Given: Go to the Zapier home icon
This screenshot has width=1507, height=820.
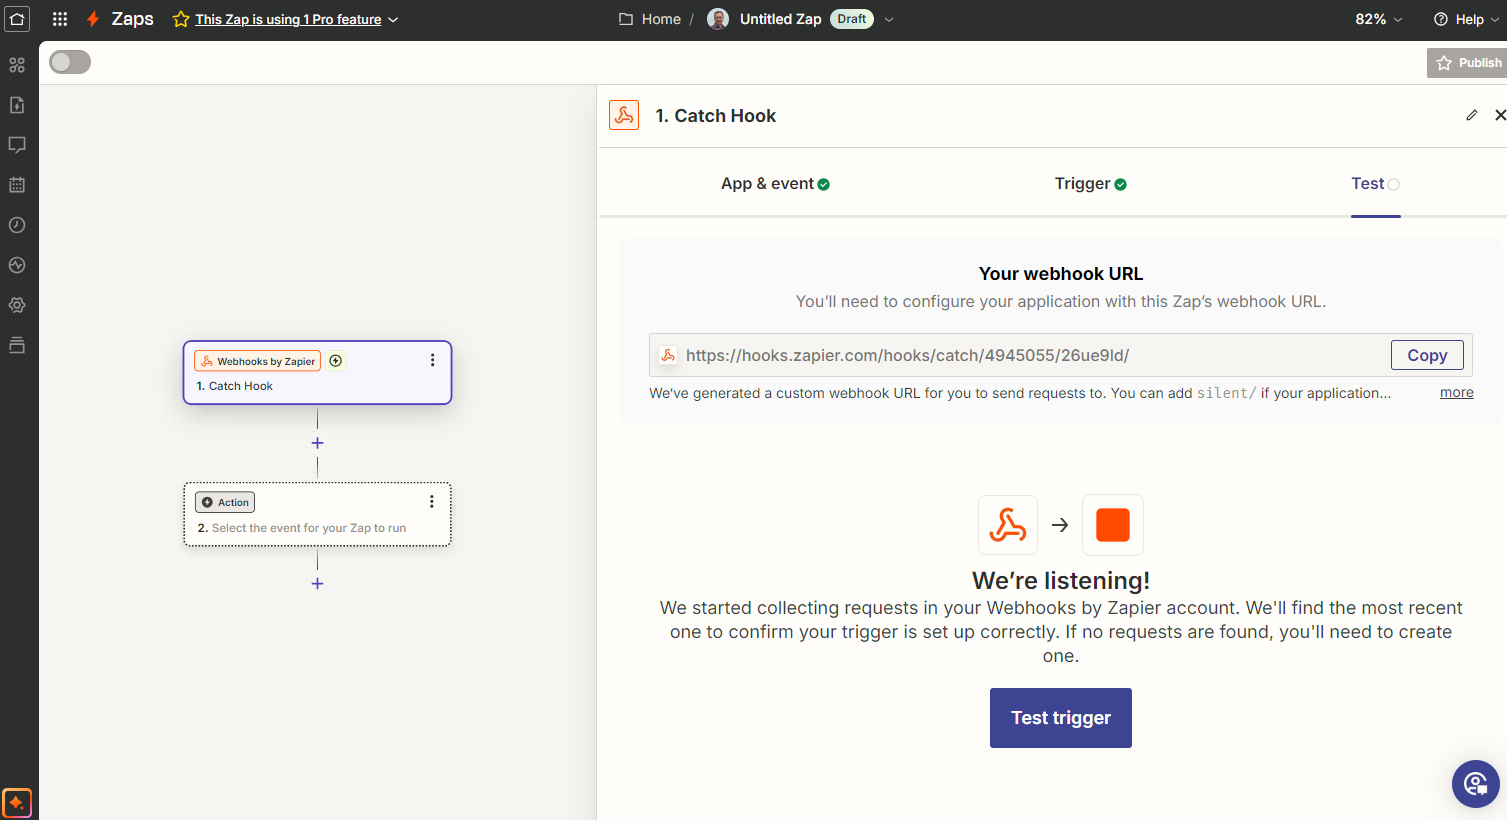Looking at the screenshot, I should (17, 19).
